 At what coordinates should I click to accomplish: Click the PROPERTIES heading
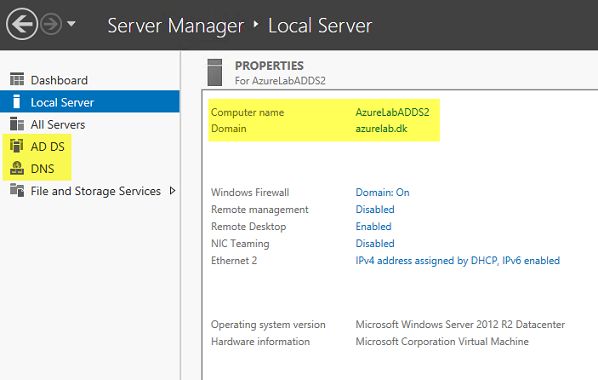point(269,66)
